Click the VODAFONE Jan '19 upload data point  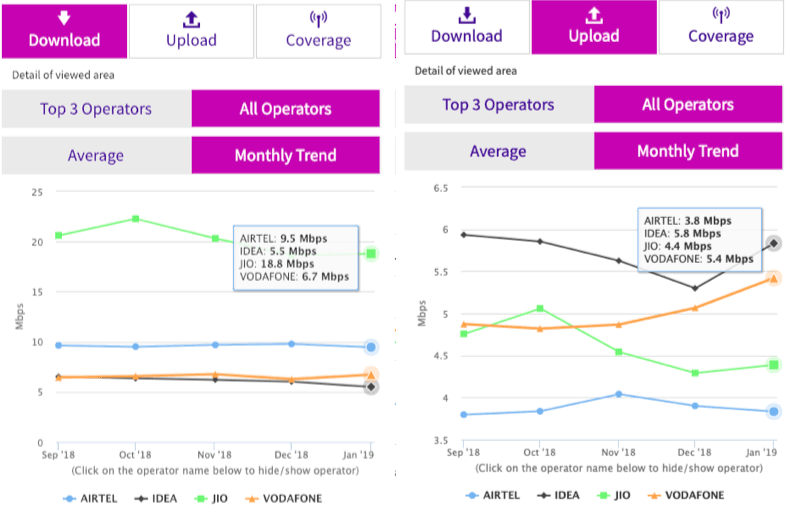pyautogui.click(x=774, y=278)
